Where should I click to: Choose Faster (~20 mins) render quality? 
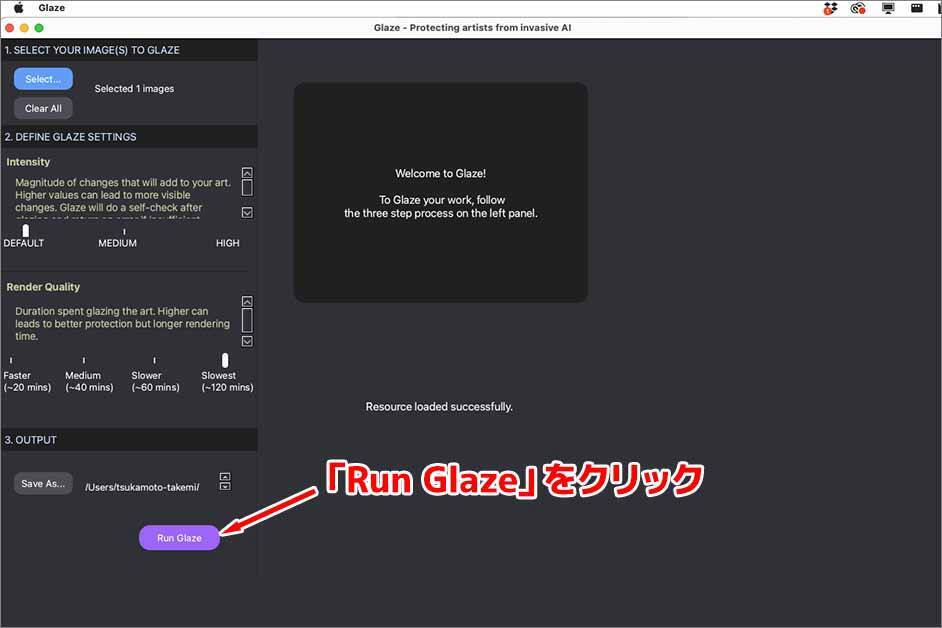(x=12, y=360)
